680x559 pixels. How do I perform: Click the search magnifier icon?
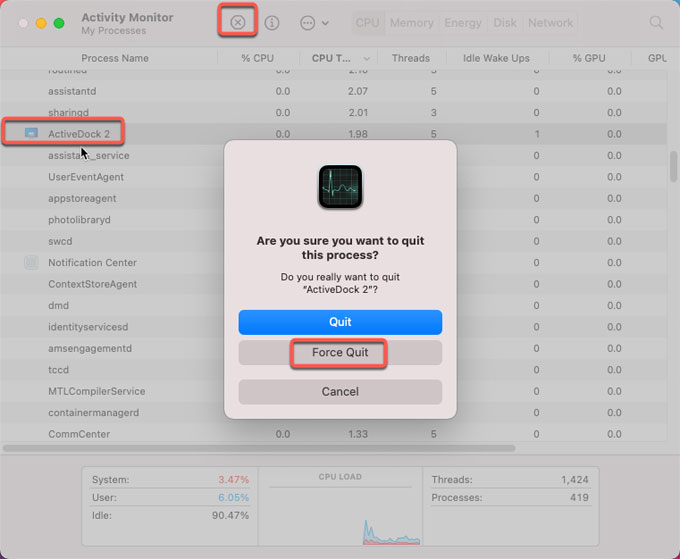[656, 23]
